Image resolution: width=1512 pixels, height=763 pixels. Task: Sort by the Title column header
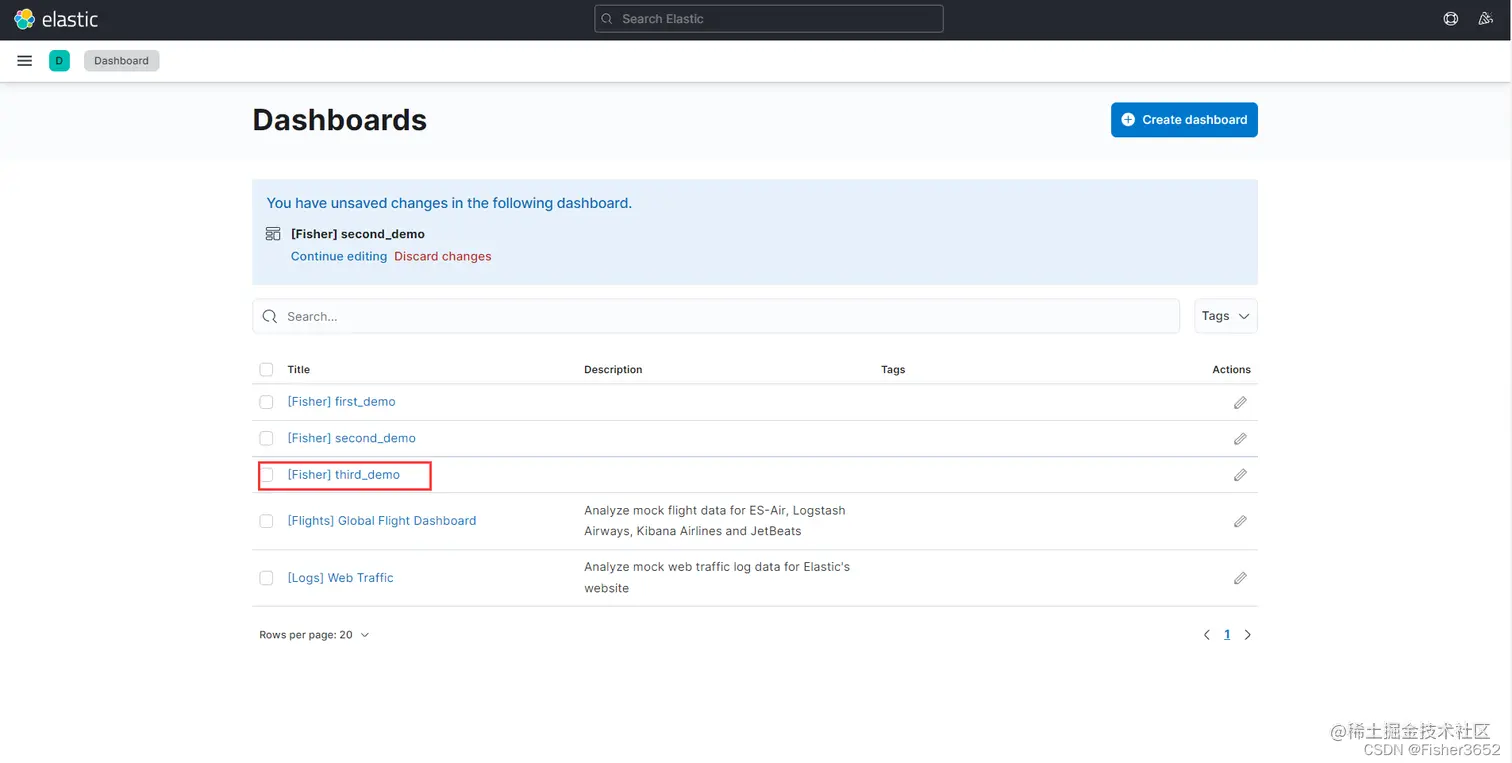pos(299,370)
